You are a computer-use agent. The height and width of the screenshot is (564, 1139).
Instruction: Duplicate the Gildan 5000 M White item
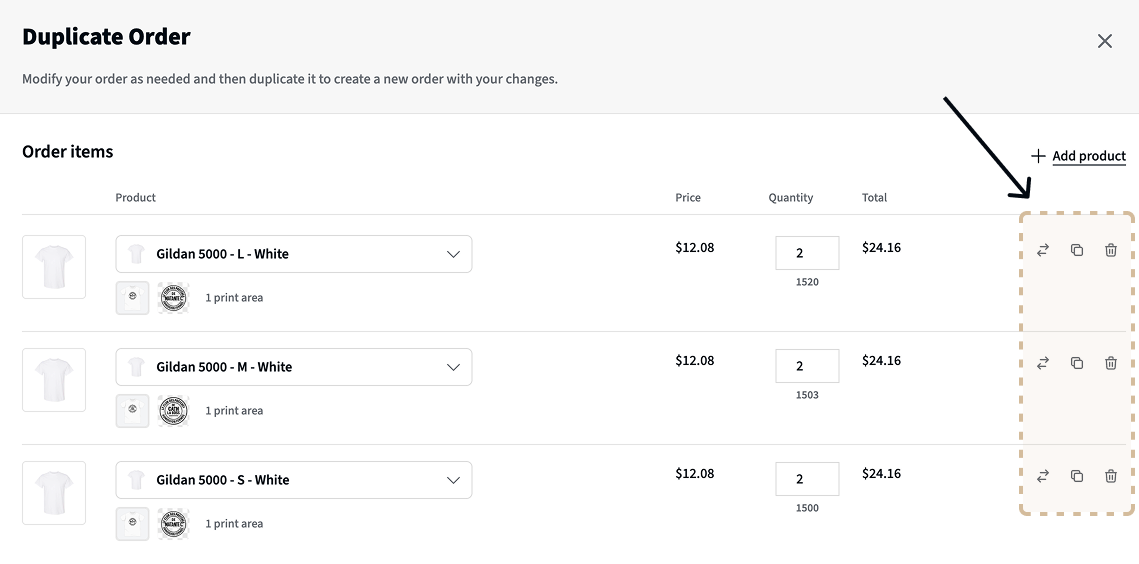[x=1077, y=363]
